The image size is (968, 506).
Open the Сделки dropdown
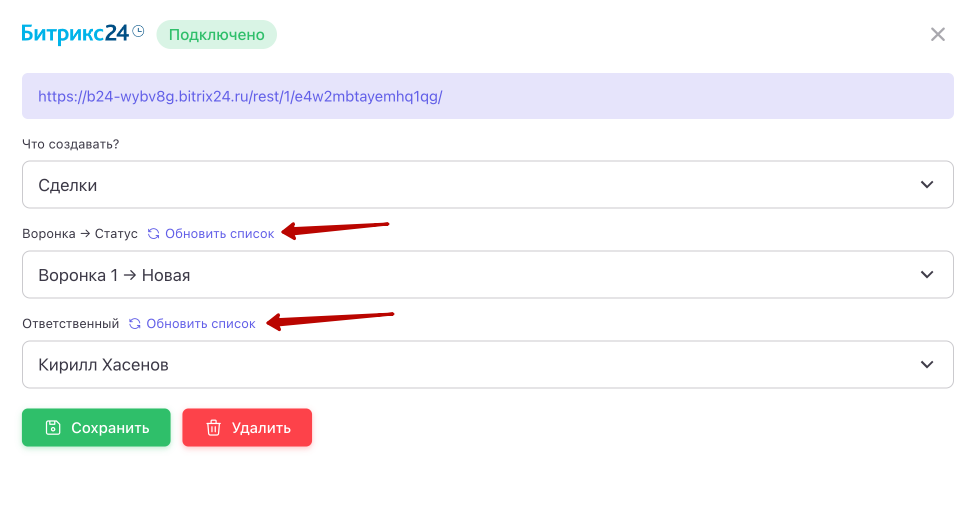487,185
